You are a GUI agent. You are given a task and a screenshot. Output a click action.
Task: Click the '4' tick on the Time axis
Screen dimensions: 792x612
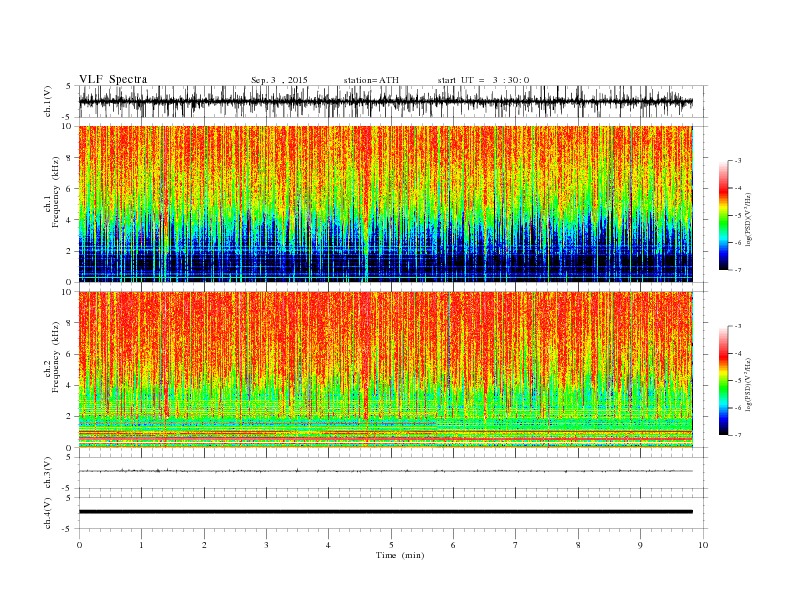(328, 545)
